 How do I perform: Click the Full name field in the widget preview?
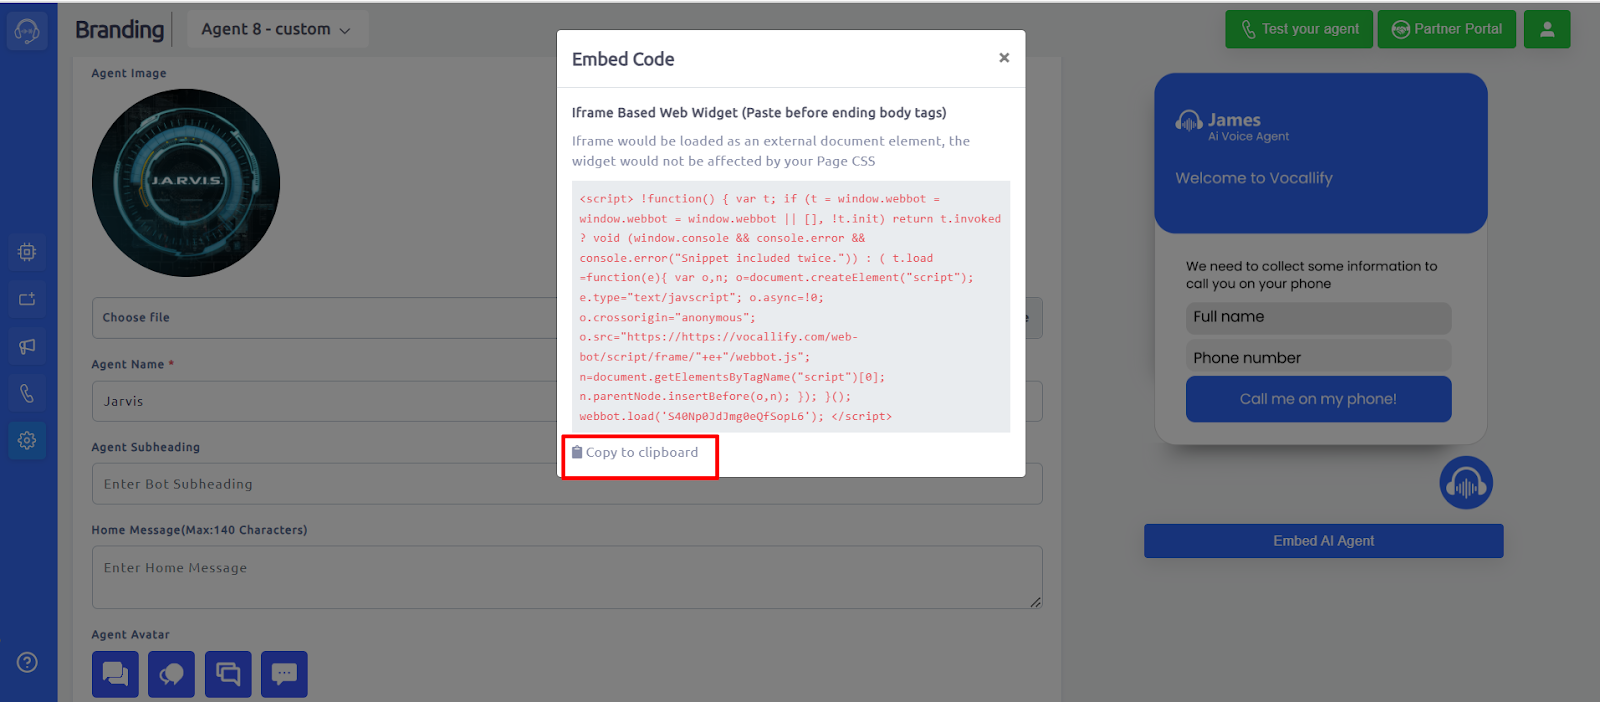click(1318, 317)
